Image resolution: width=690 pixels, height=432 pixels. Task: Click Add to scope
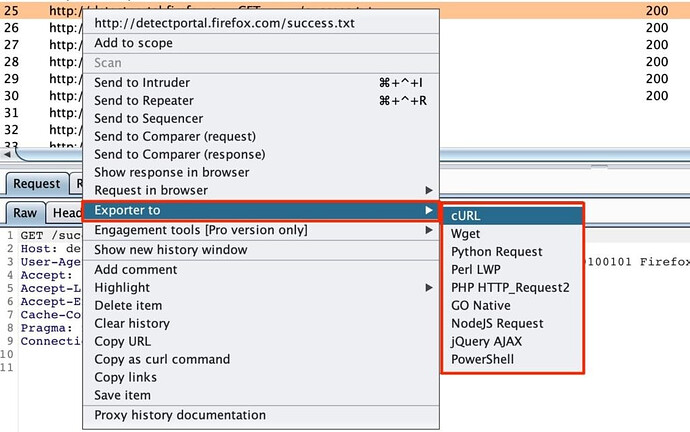tap(133, 43)
